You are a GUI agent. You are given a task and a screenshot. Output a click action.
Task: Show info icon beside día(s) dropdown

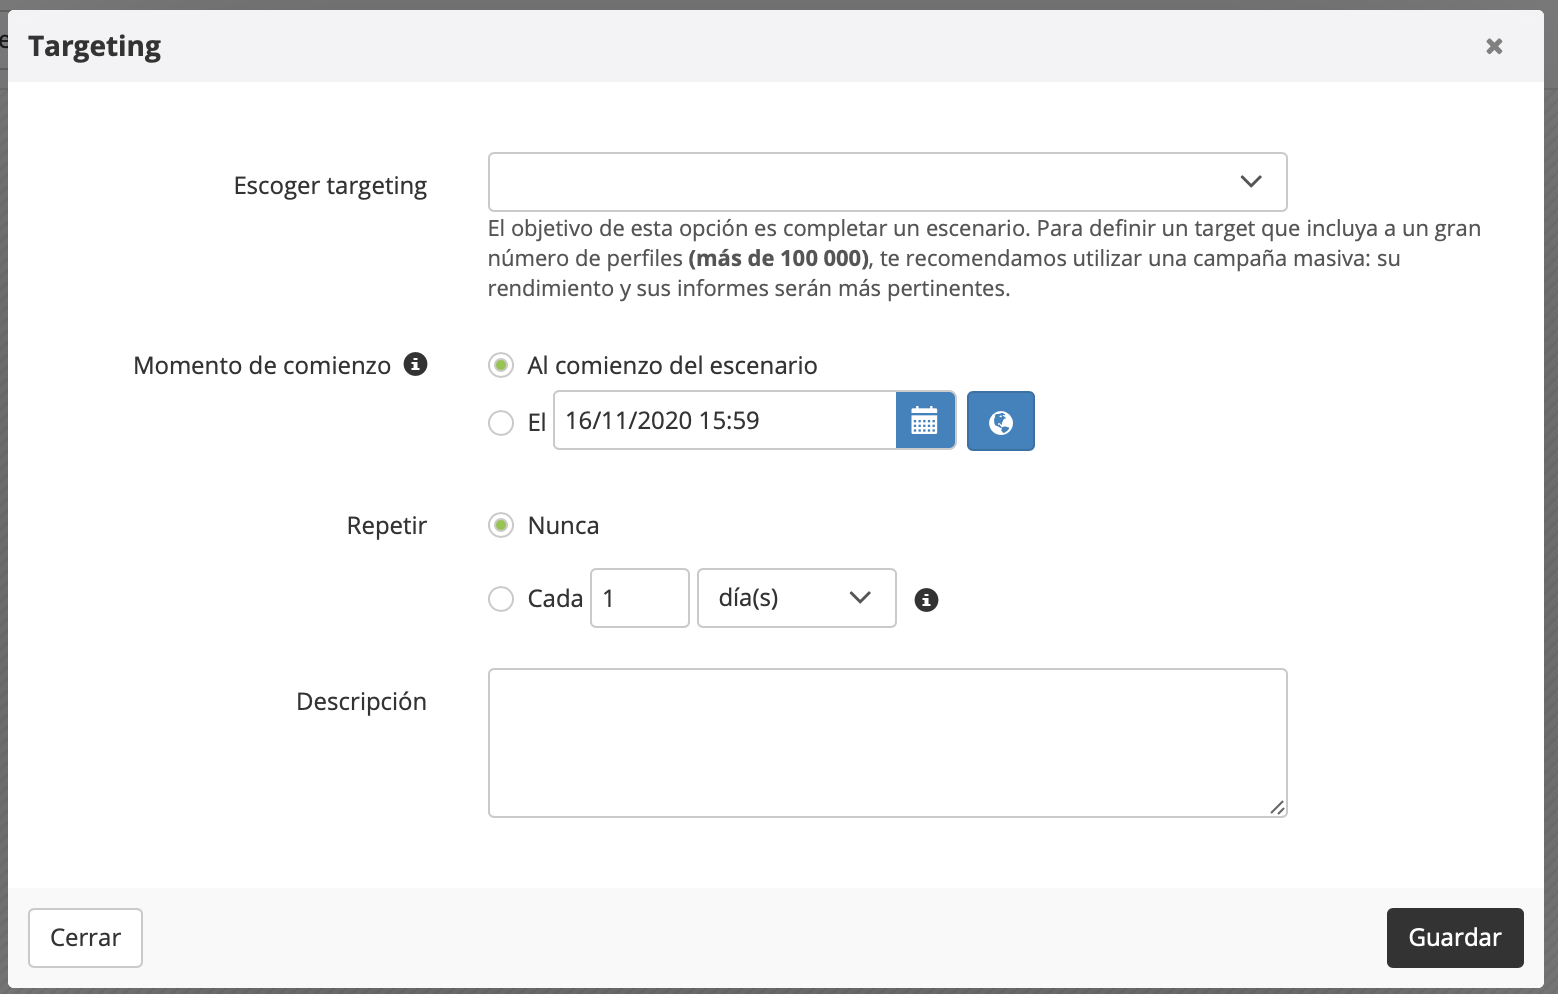pyautogui.click(x=927, y=600)
